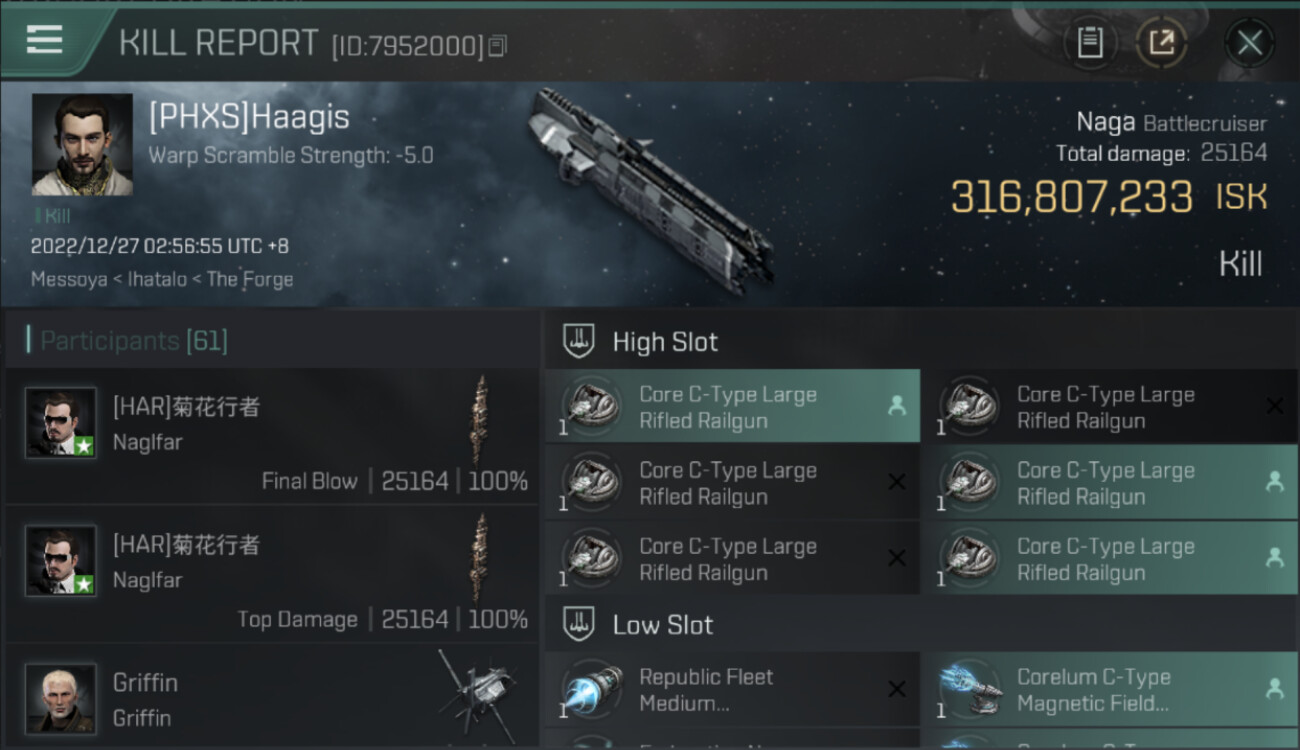Viewport: 1300px width, 750px height.
Task: Open Participants [61] list header
Action: tap(134, 341)
